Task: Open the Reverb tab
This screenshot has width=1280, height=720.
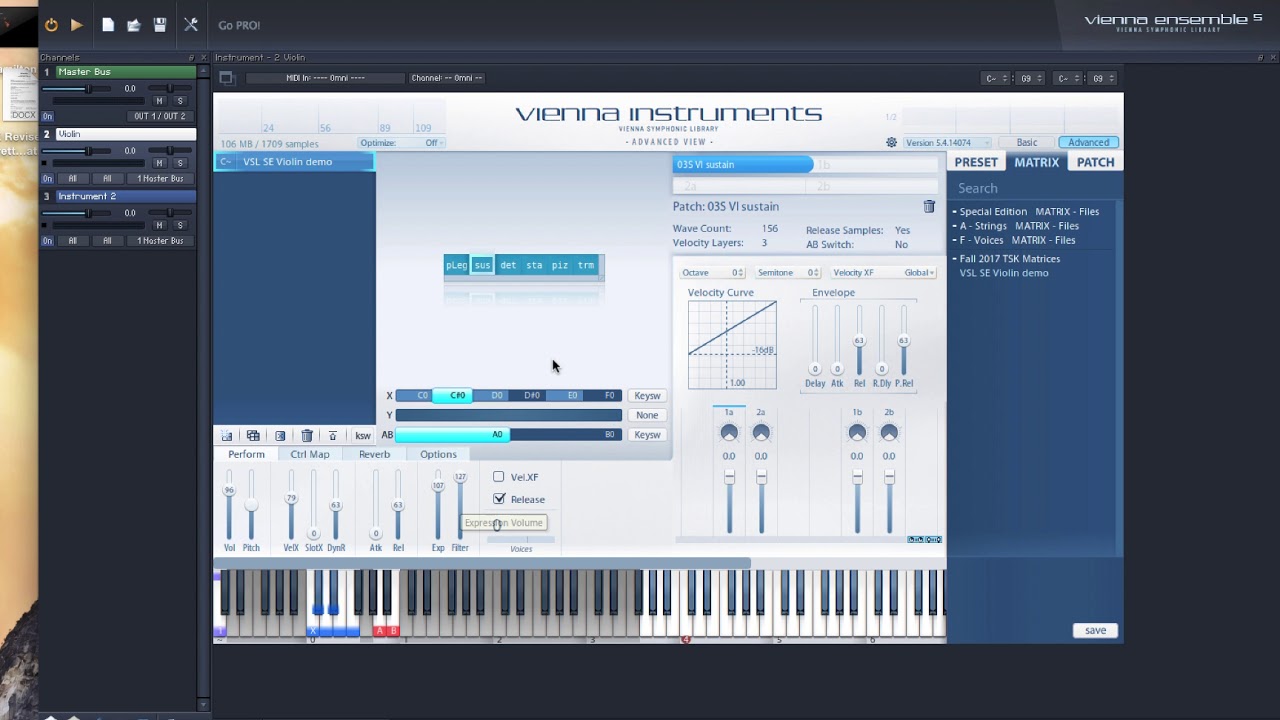Action: pos(374,454)
